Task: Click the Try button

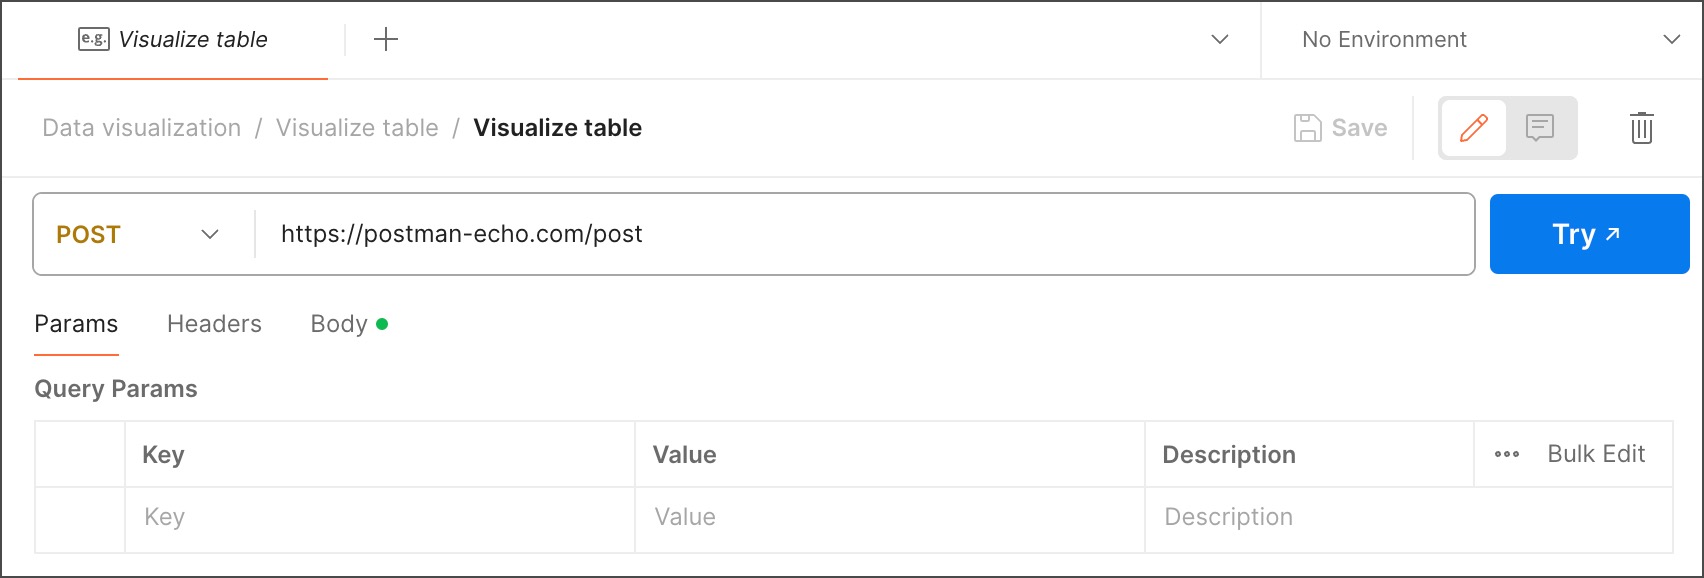Action: [1589, 233]
